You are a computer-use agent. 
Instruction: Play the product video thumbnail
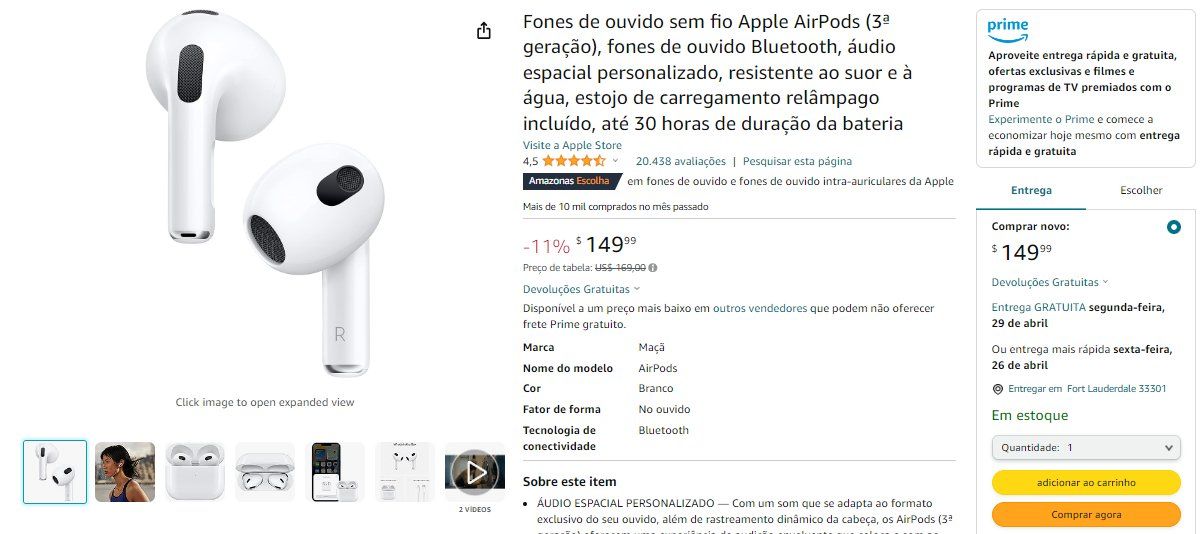[x=475, y=471]
